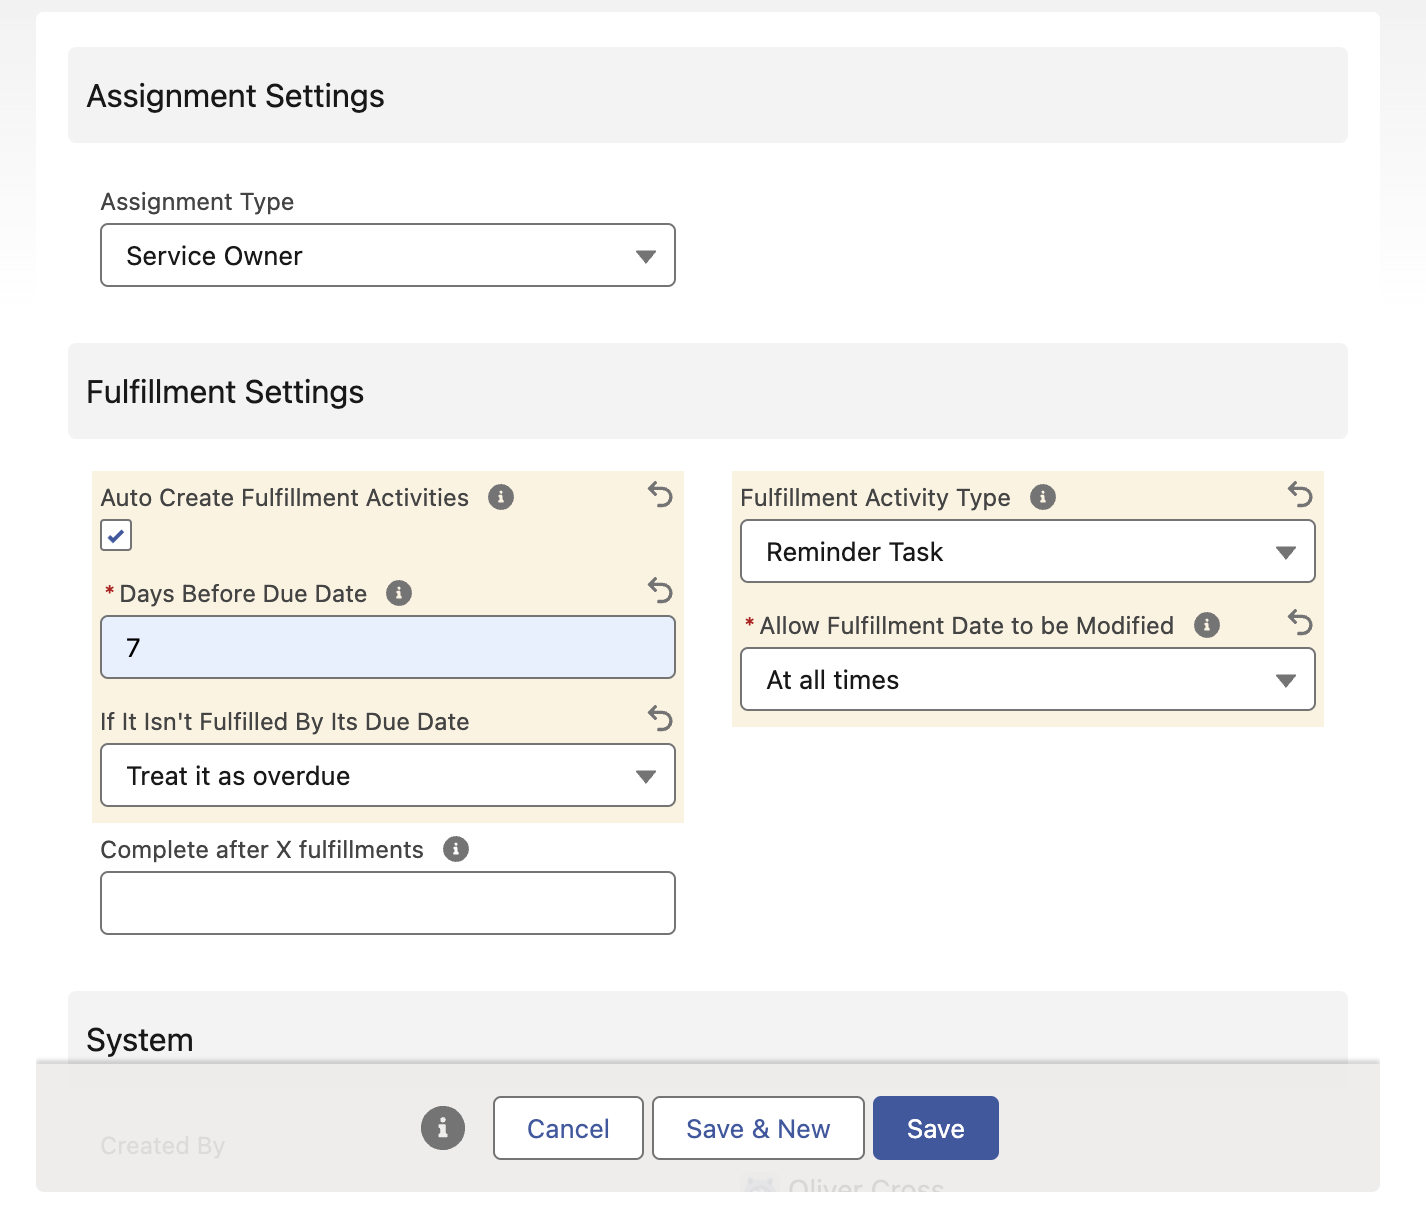Click the Save button
Viewport: 1426px width, 1208px height.
tap(936, 1128)
